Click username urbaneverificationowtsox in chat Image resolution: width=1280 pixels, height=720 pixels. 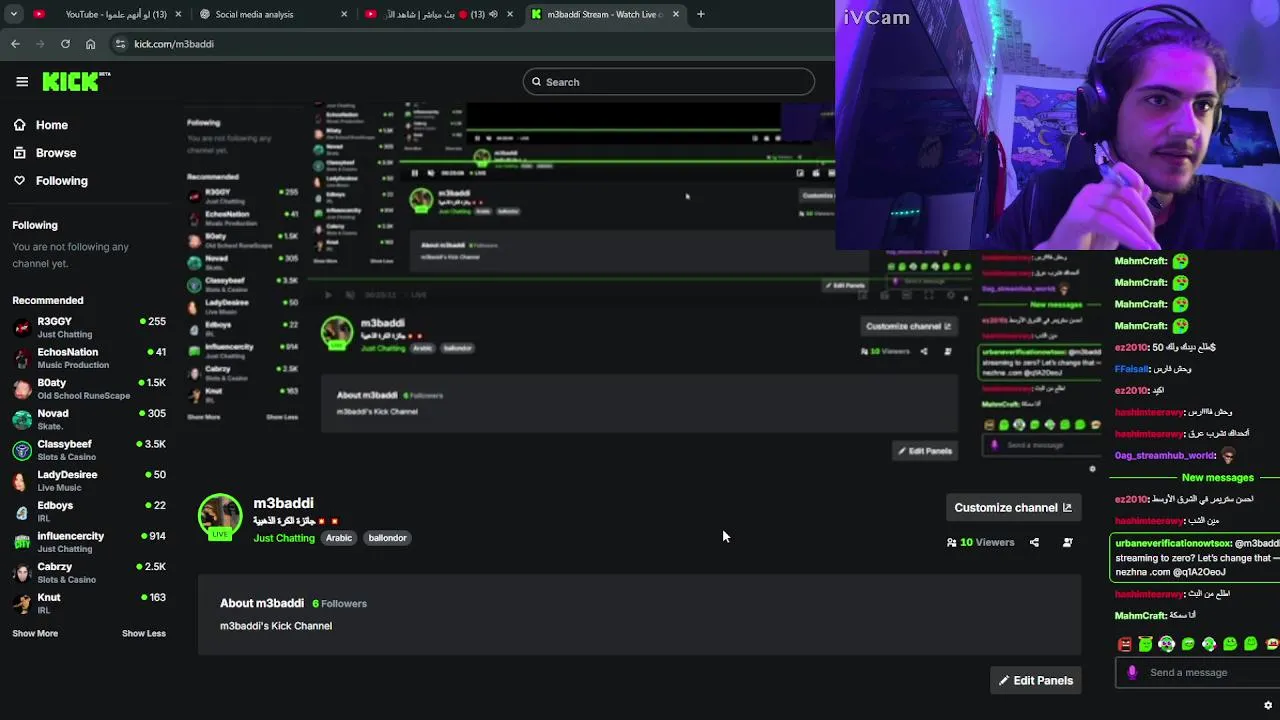click(1173, 544)
